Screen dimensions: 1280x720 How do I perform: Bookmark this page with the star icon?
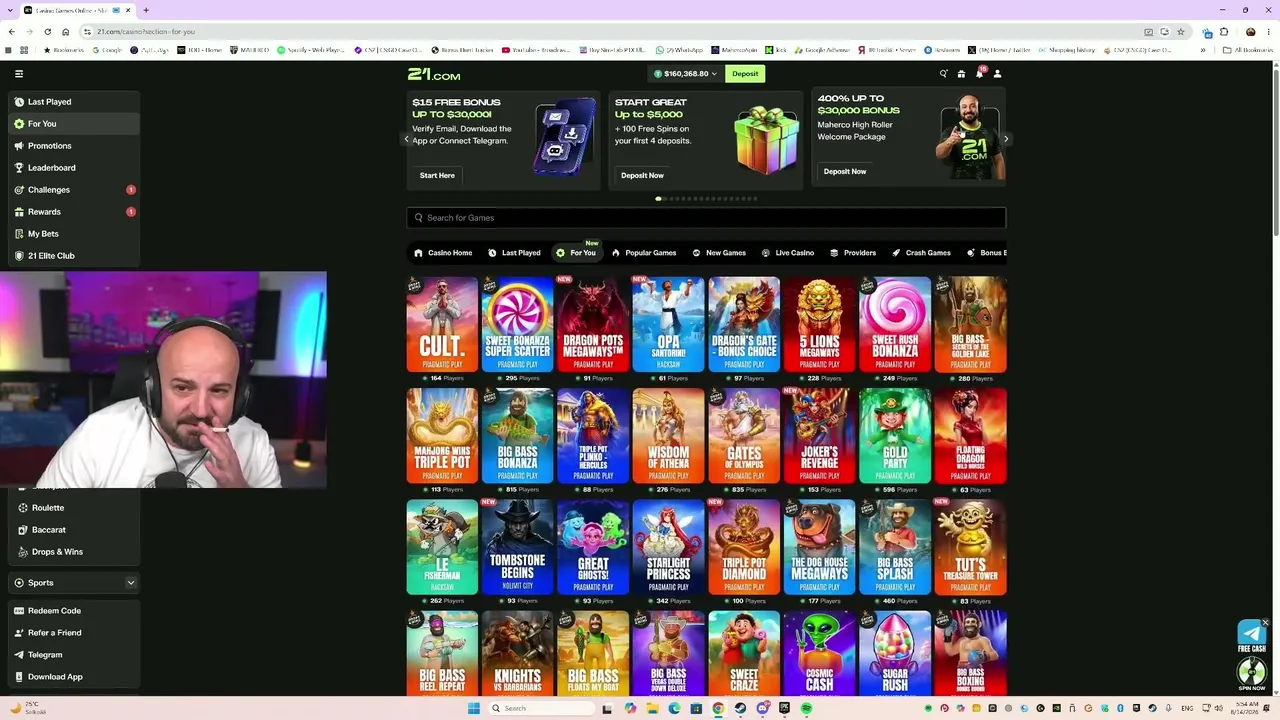coord(1181,31)
